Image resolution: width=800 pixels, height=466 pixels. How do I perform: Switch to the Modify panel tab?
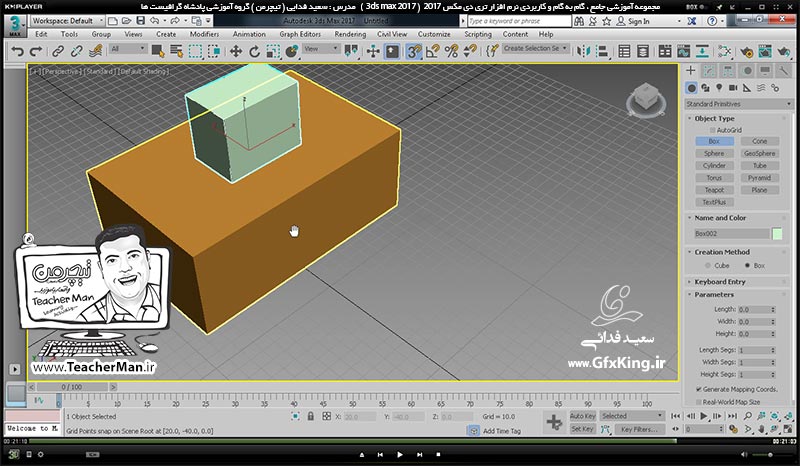[x=709, y=71]
